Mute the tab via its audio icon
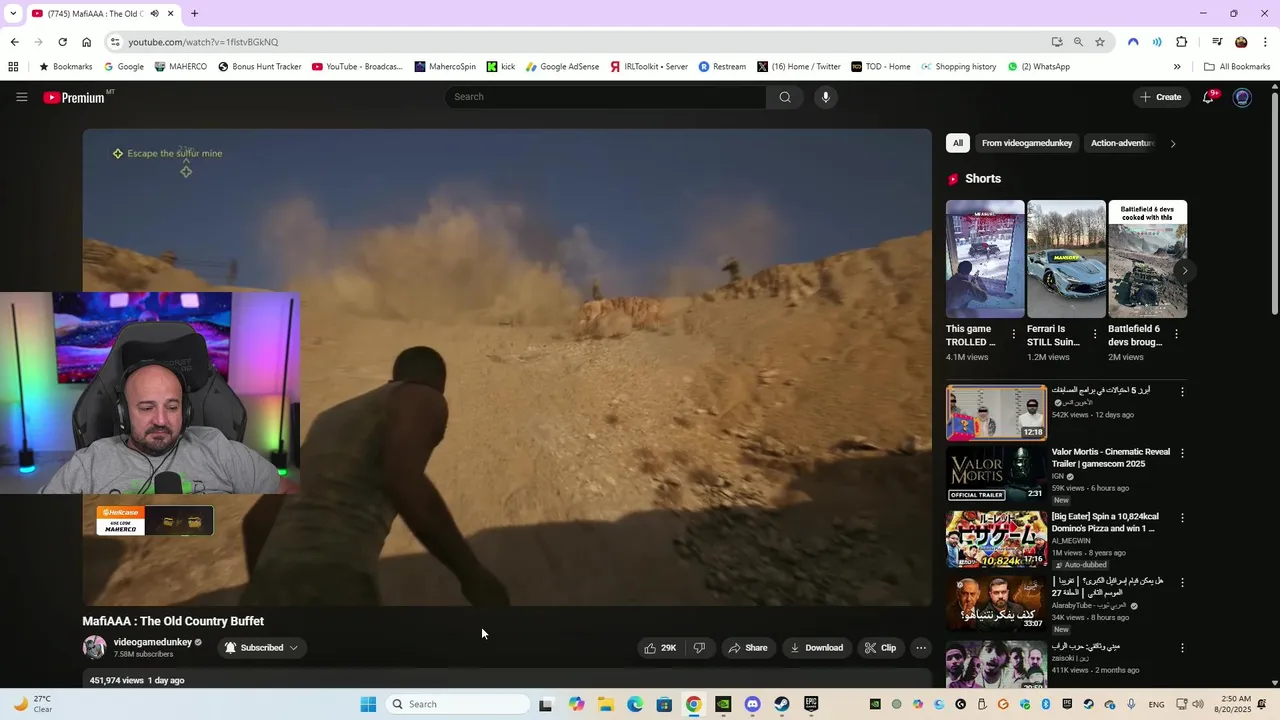Viewport: 1280px width, 720px height. click(154, 14)
